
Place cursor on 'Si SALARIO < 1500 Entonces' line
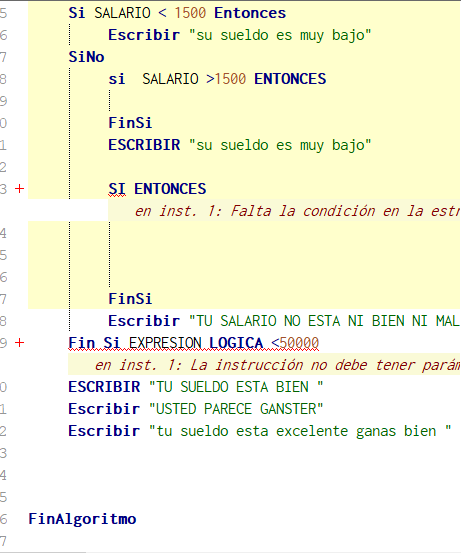(177, 13)
